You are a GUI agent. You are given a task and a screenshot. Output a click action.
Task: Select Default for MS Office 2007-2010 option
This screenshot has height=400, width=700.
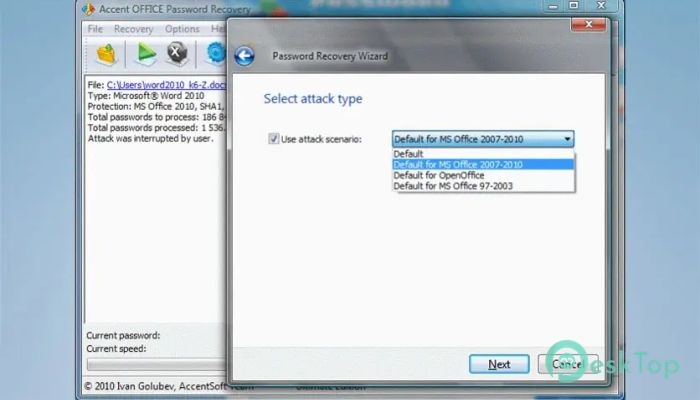483,164
